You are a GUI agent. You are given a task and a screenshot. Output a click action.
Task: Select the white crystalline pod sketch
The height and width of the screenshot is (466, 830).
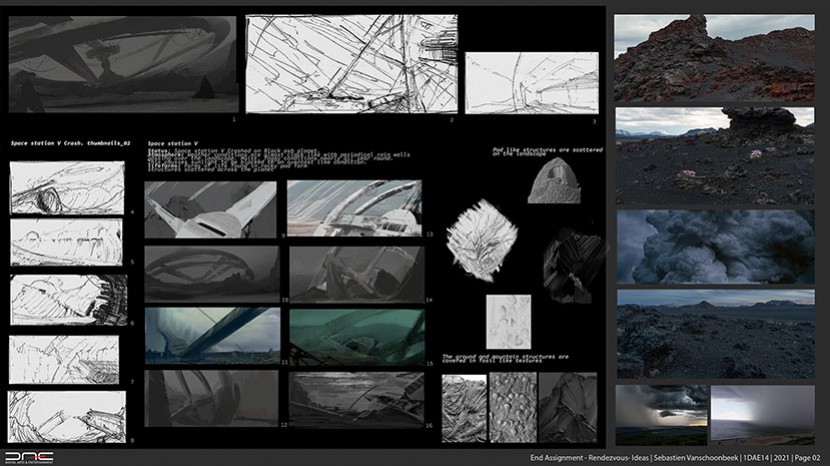coord(481,240)
